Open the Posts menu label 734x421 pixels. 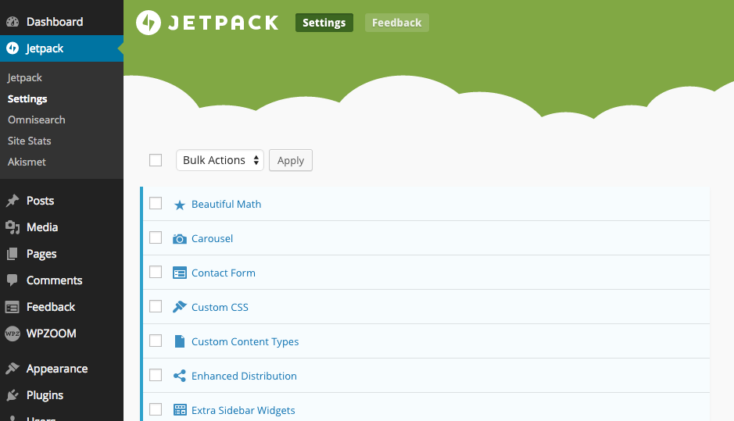pyautogui.click(x=40, y=200)
